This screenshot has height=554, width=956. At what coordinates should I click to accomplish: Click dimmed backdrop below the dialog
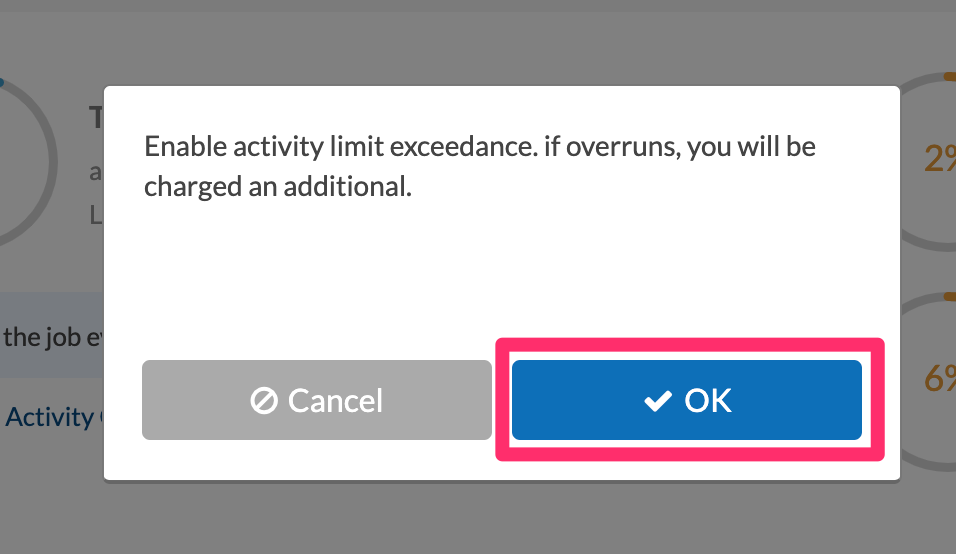click(478, 518)
